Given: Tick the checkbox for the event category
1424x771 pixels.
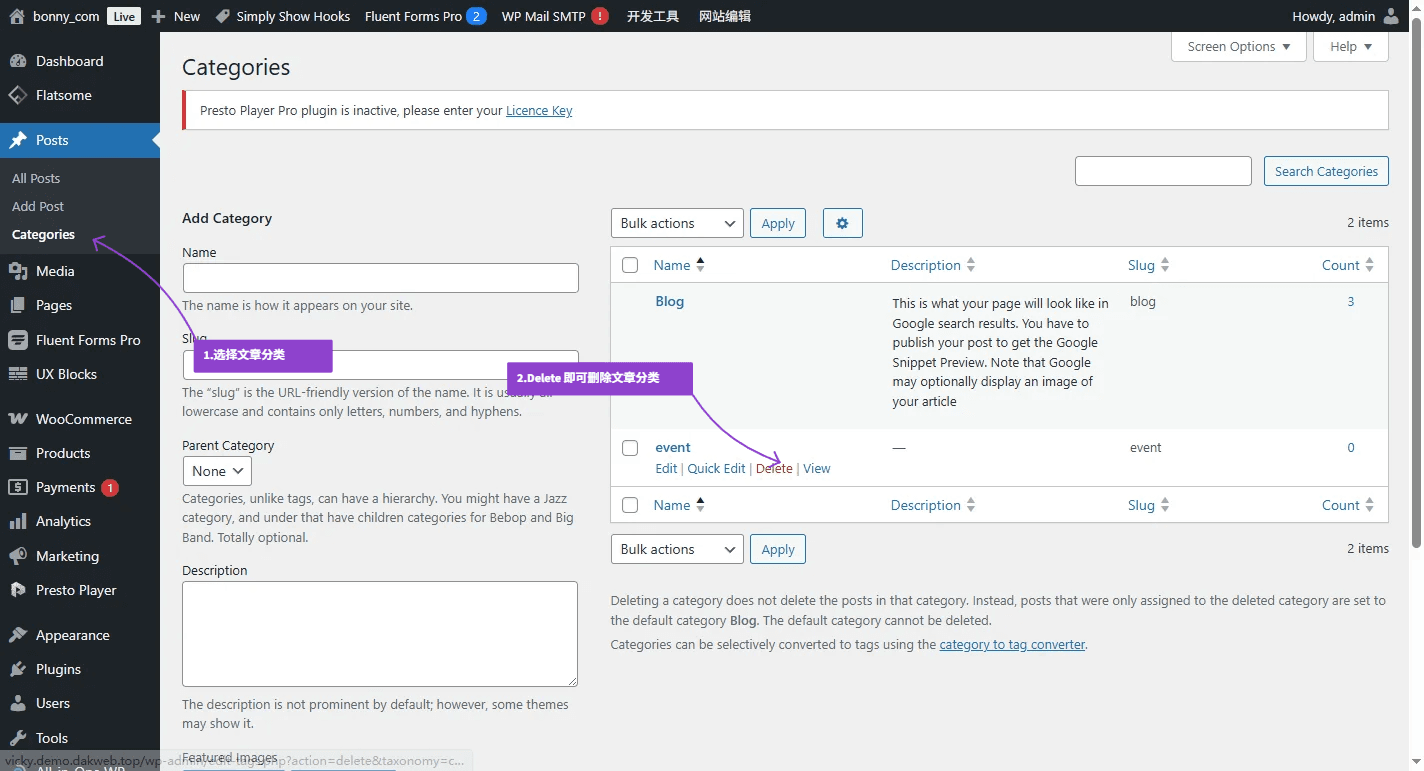Looking at the screenshot, I should point(630,447).
